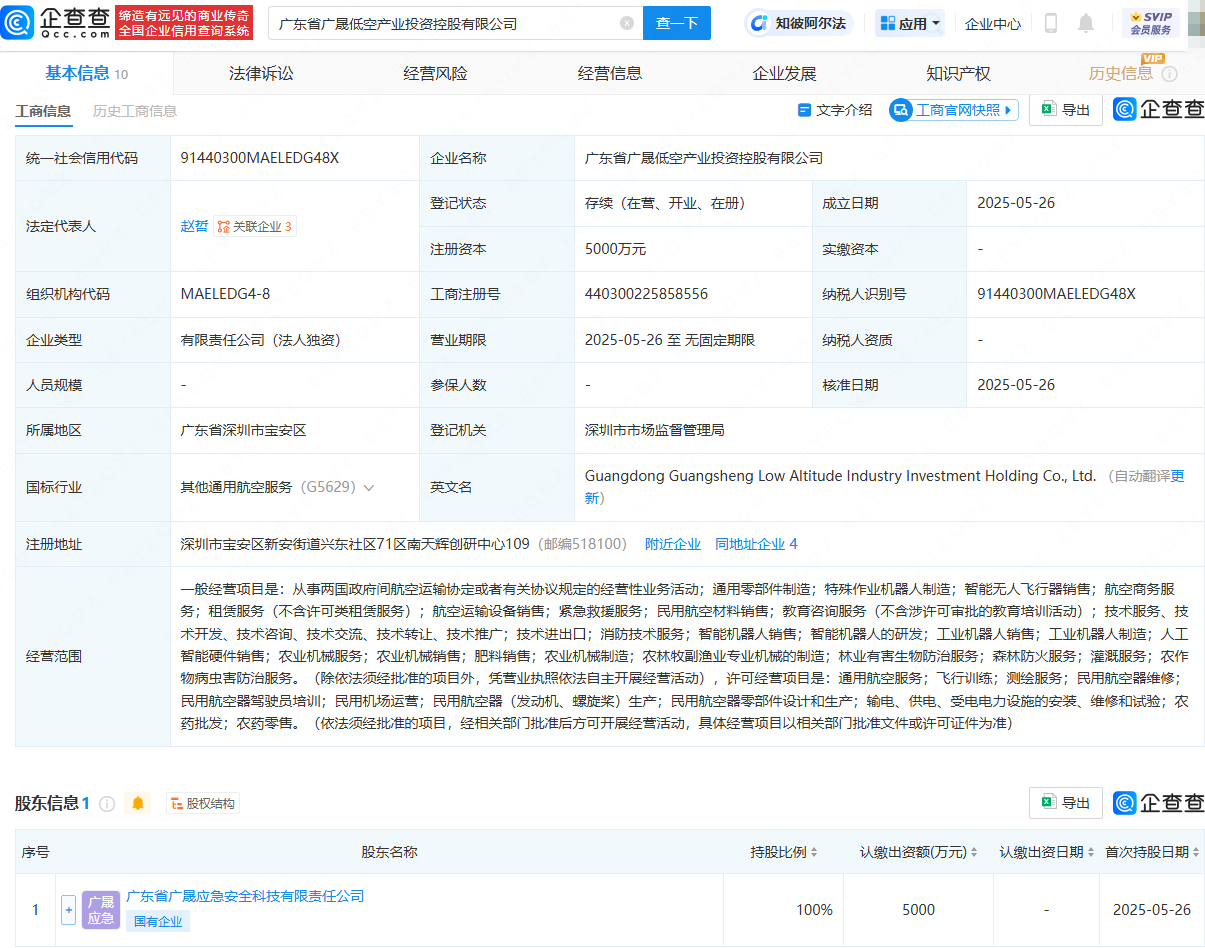The image size is (1205, 948).
Task: Open SVIP 会员服务 badge
Action: (1151, 23)
